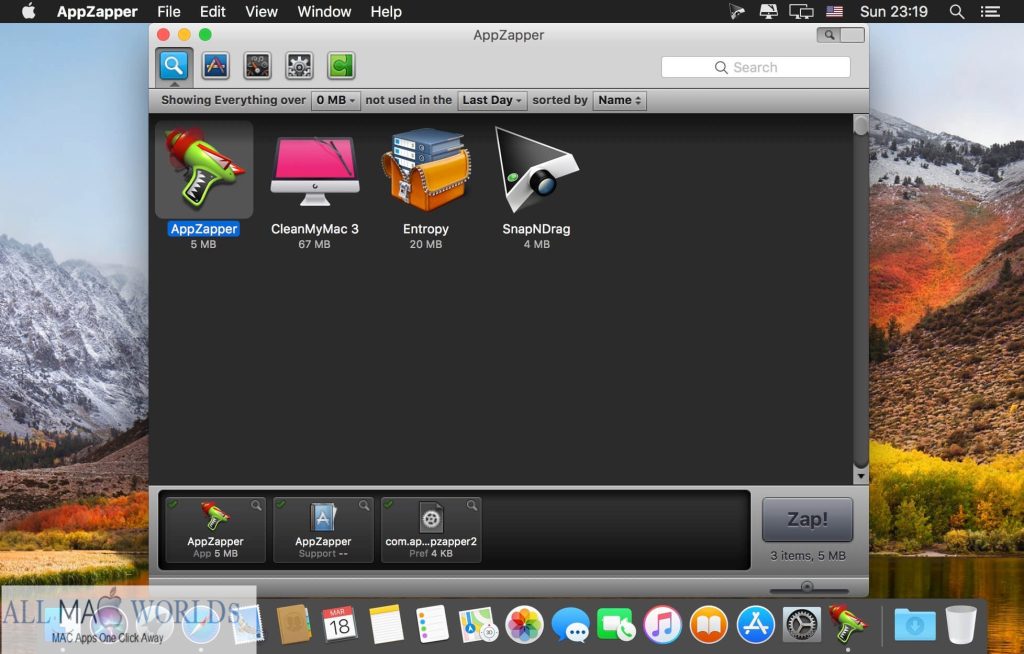Select the AppZapper Support tile
Image resolution: width=1024 pixels, height=654 pixels.
[323, 530]
